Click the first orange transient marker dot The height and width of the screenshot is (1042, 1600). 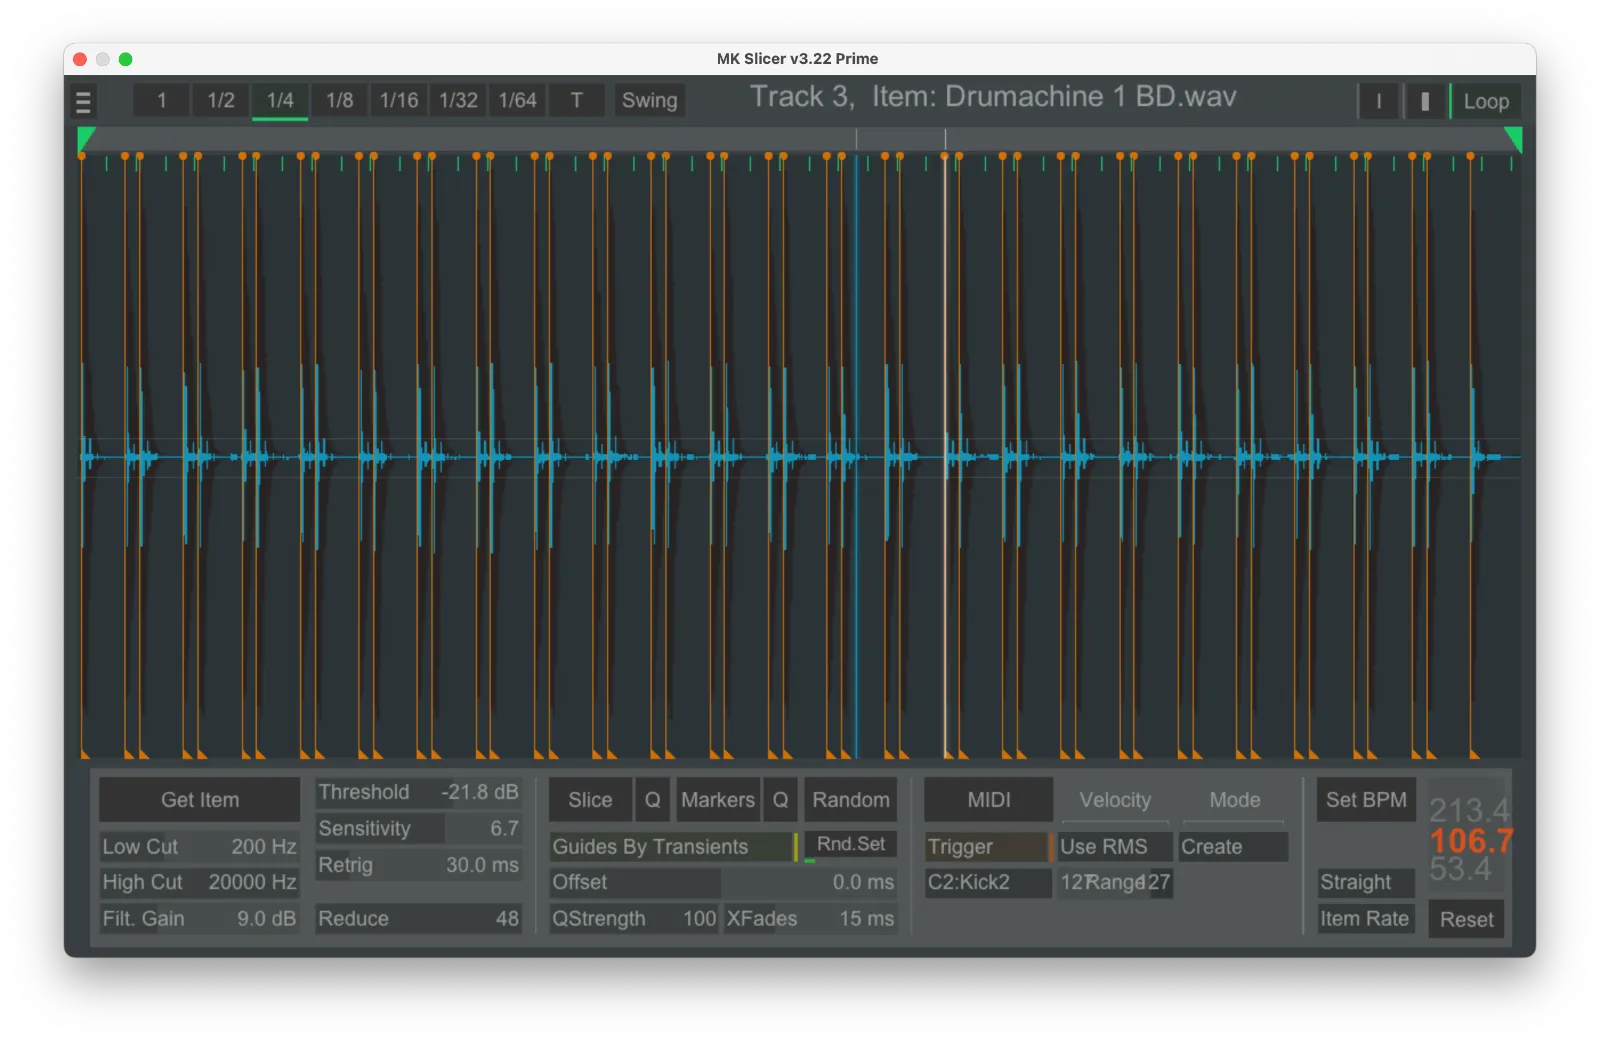point(81,156)
